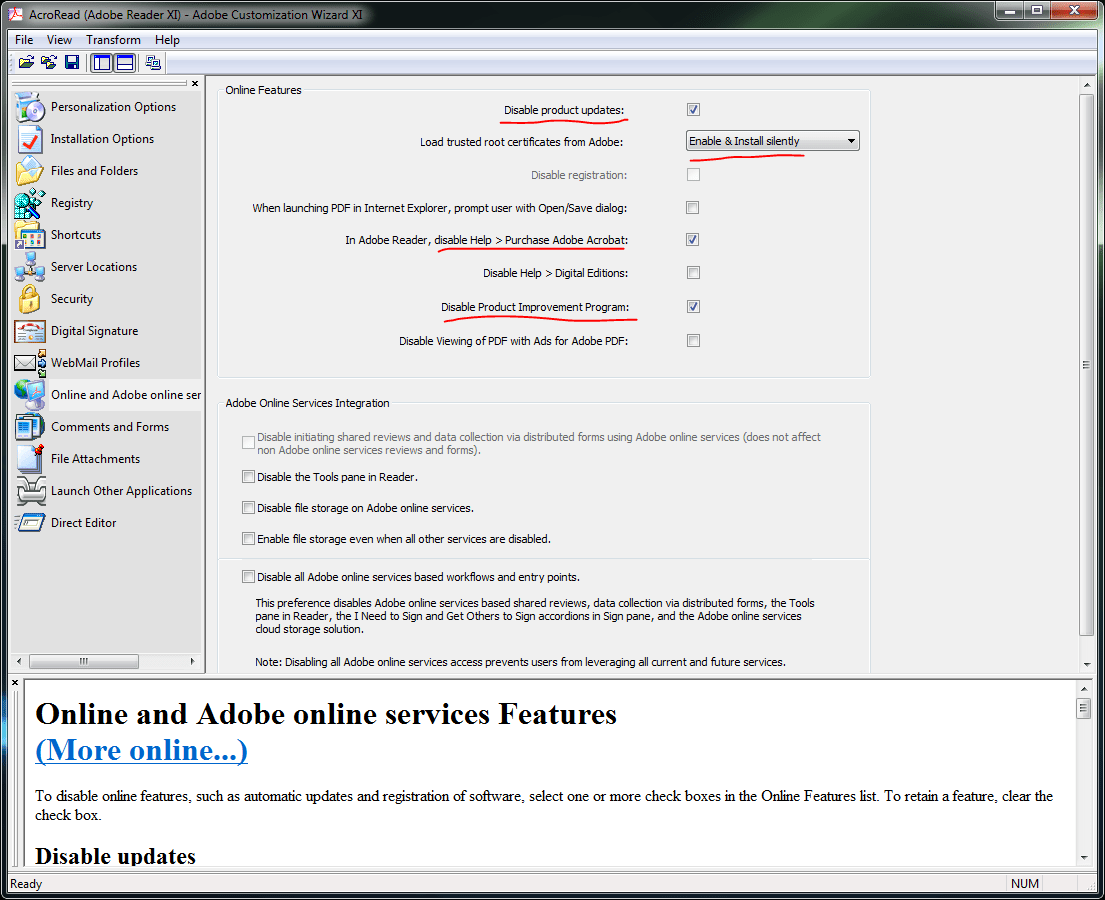Open the Transform menu

(x=113, y=39)
